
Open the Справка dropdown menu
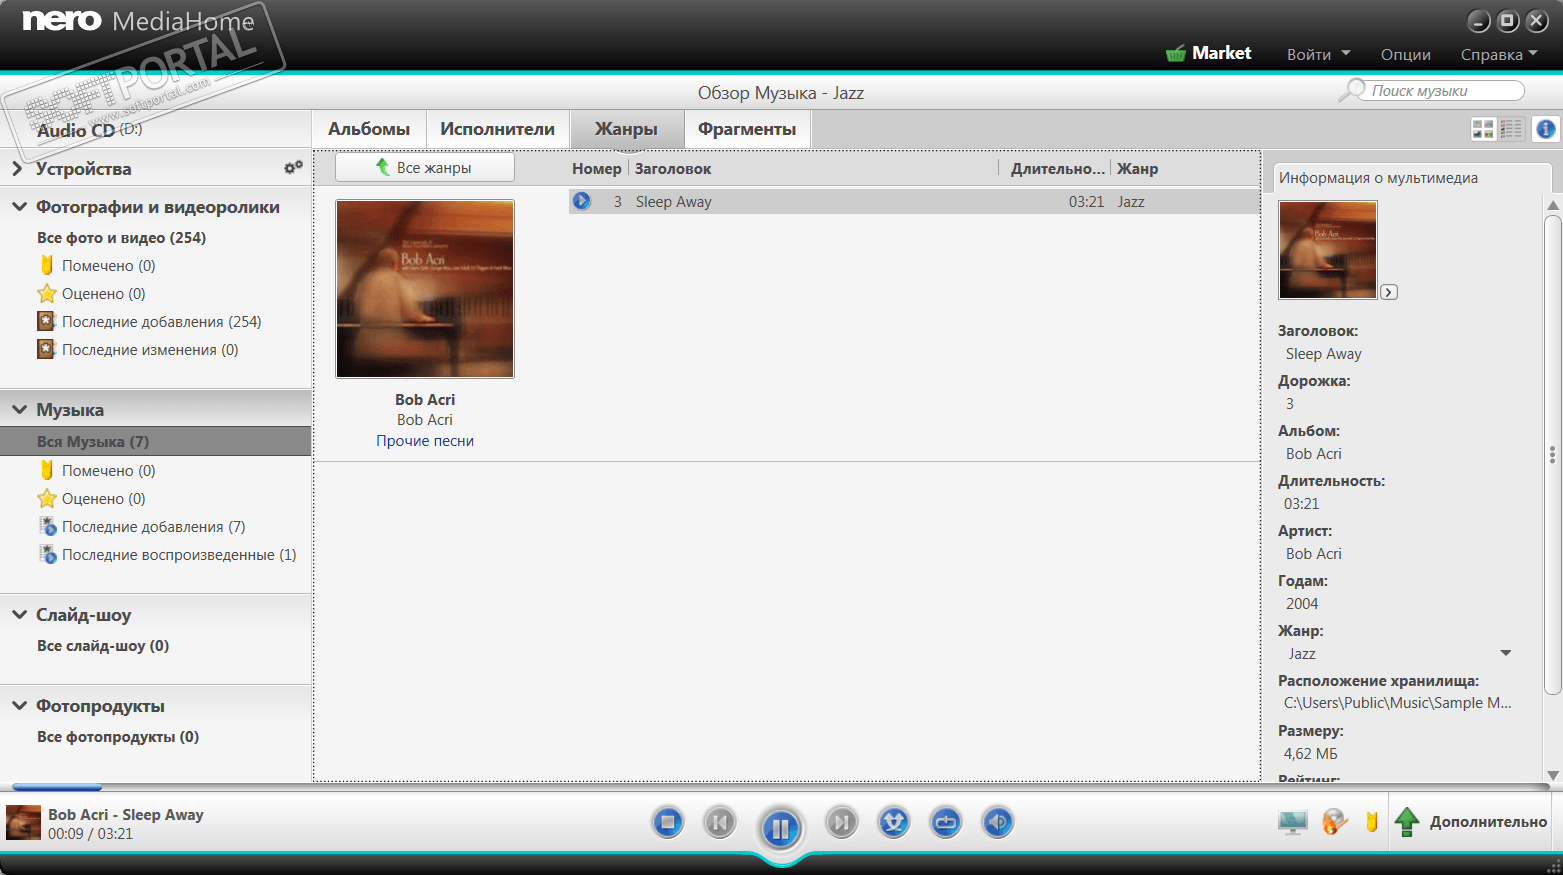[1499, 54]
